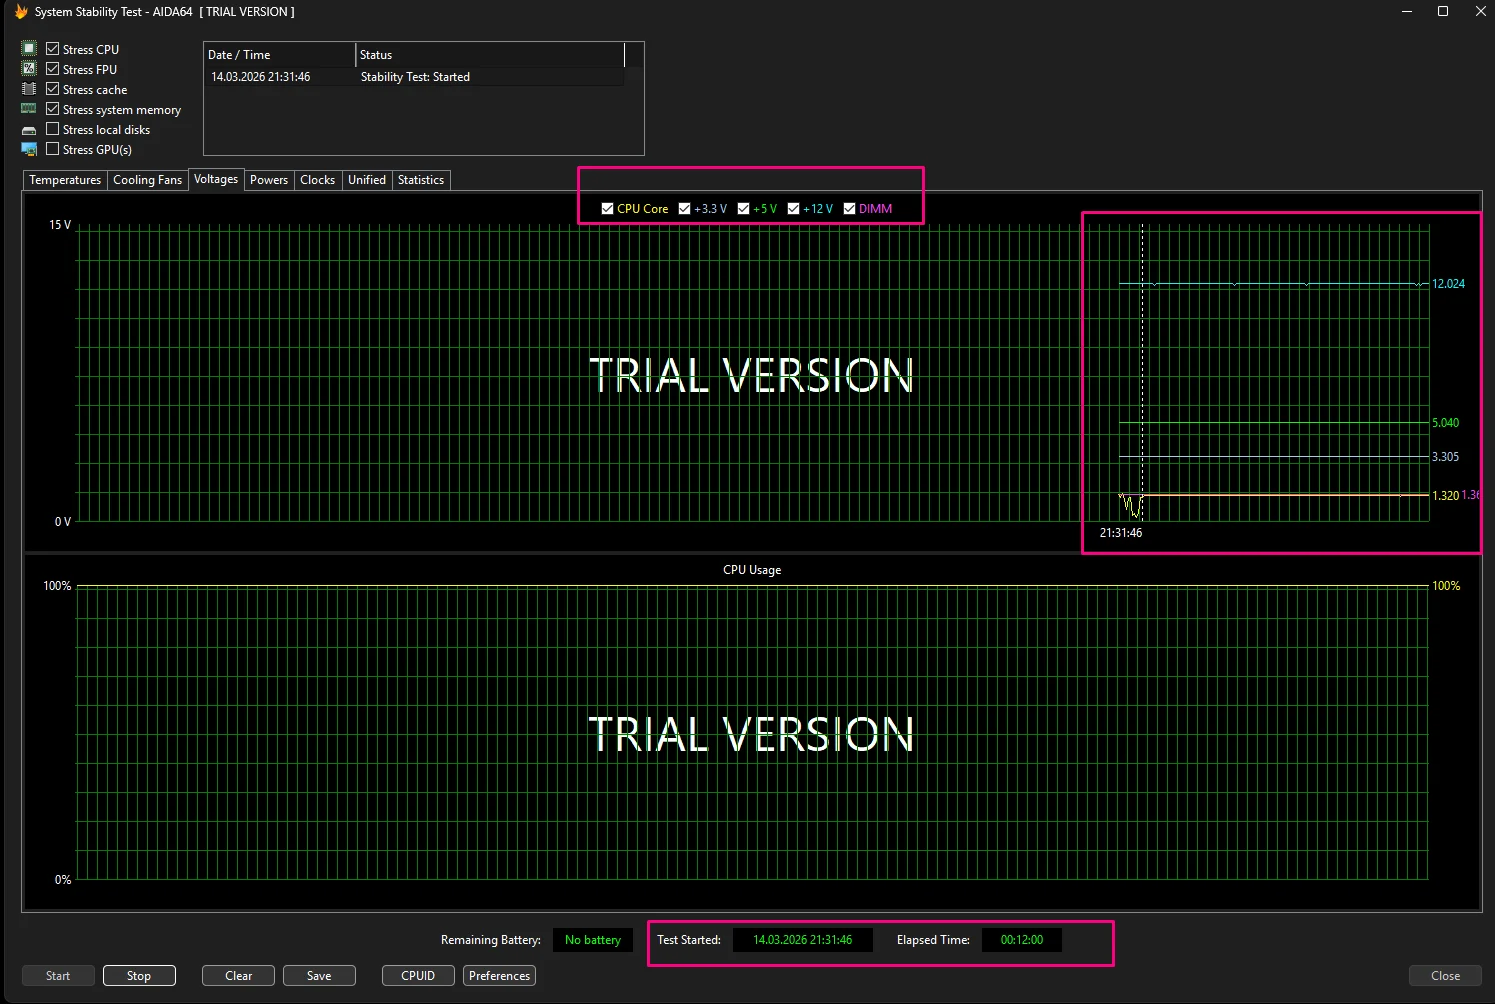Toggle the +5 V graph checkbox
1495x1004 pixels.
tap(743, 209)
